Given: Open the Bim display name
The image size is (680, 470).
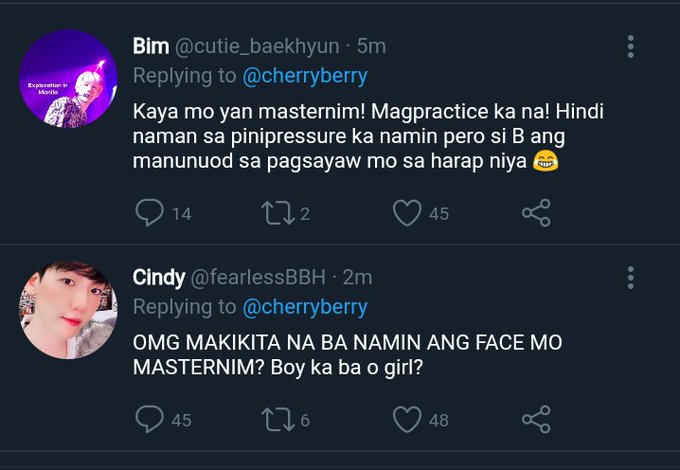Looking at the screenshot, I should click(x=152, y=46).
